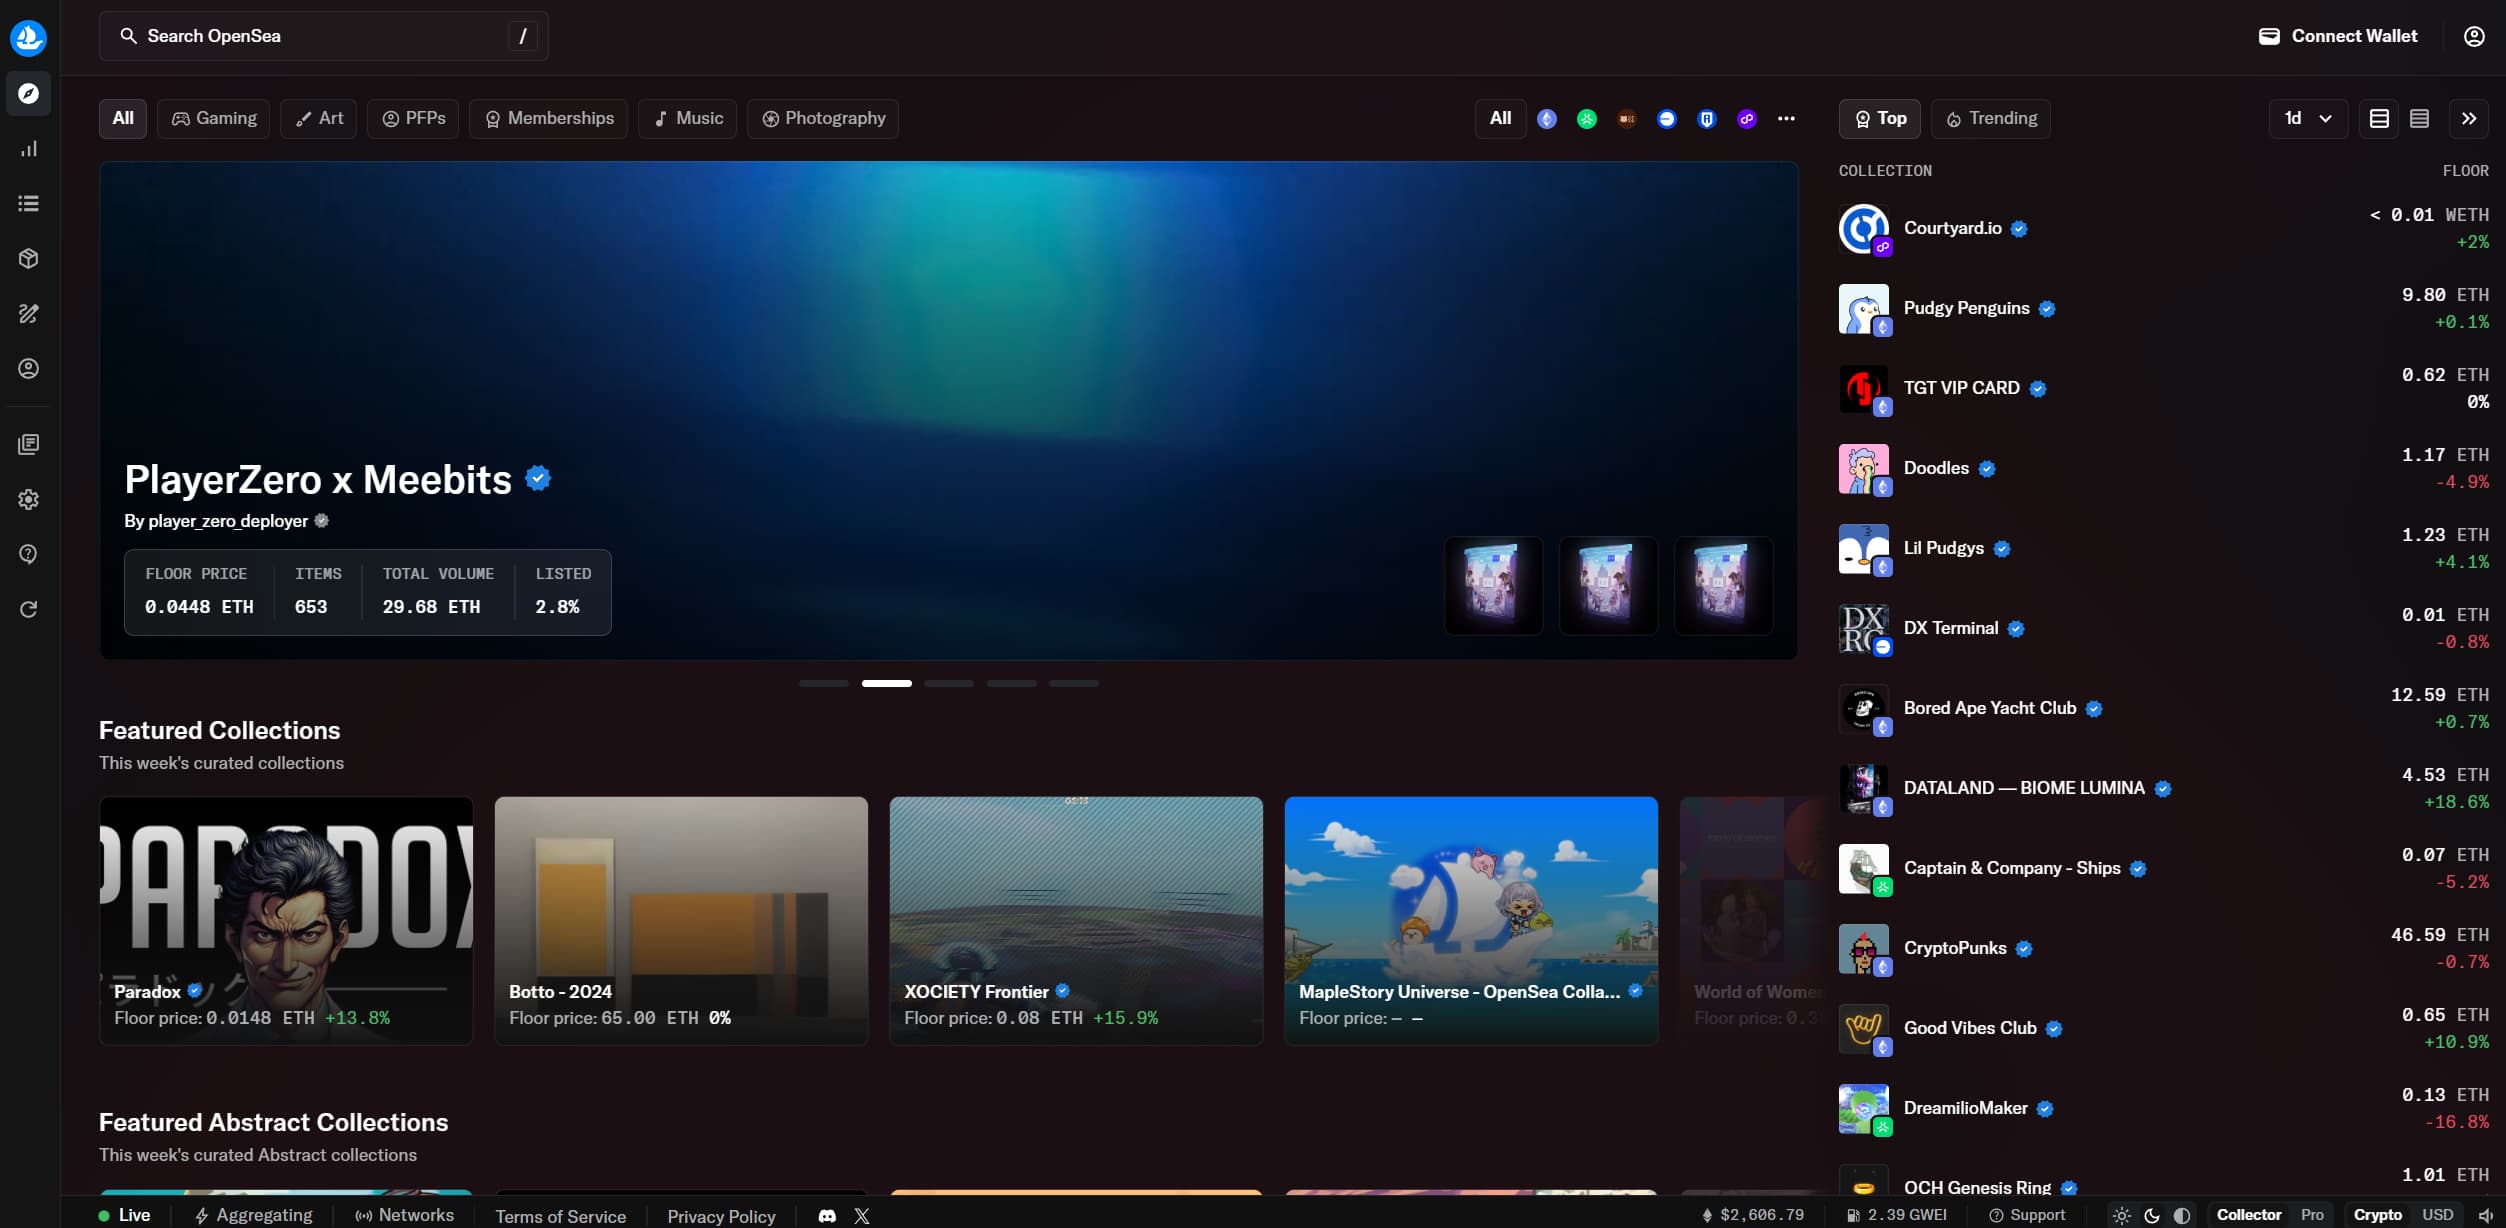Select the Studio pen icon in sidebar
2506x1228 pixels.
[29, 313]
